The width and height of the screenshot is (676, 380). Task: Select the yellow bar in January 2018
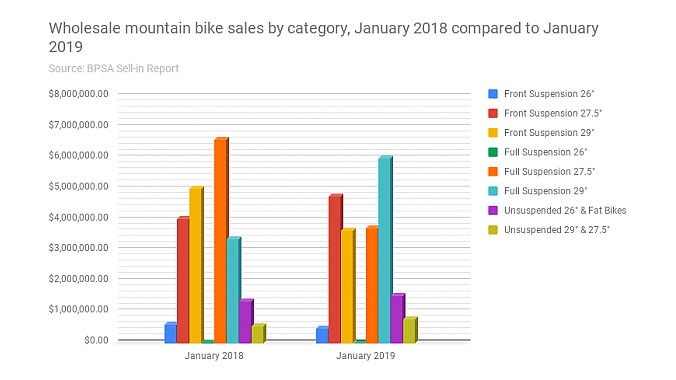196,265
